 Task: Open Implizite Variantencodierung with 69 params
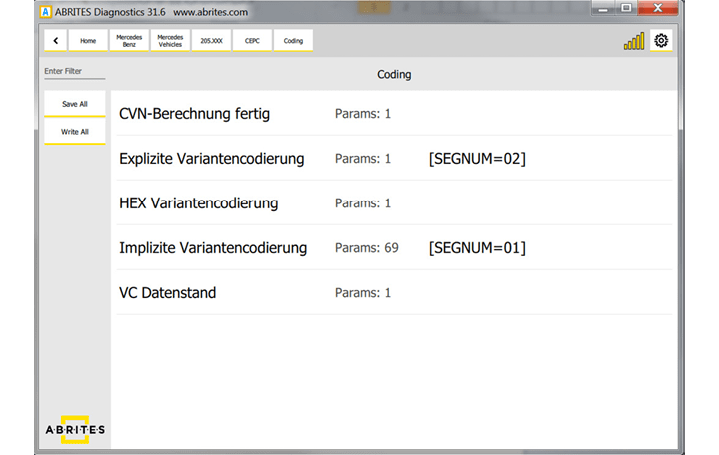(213, 248)
